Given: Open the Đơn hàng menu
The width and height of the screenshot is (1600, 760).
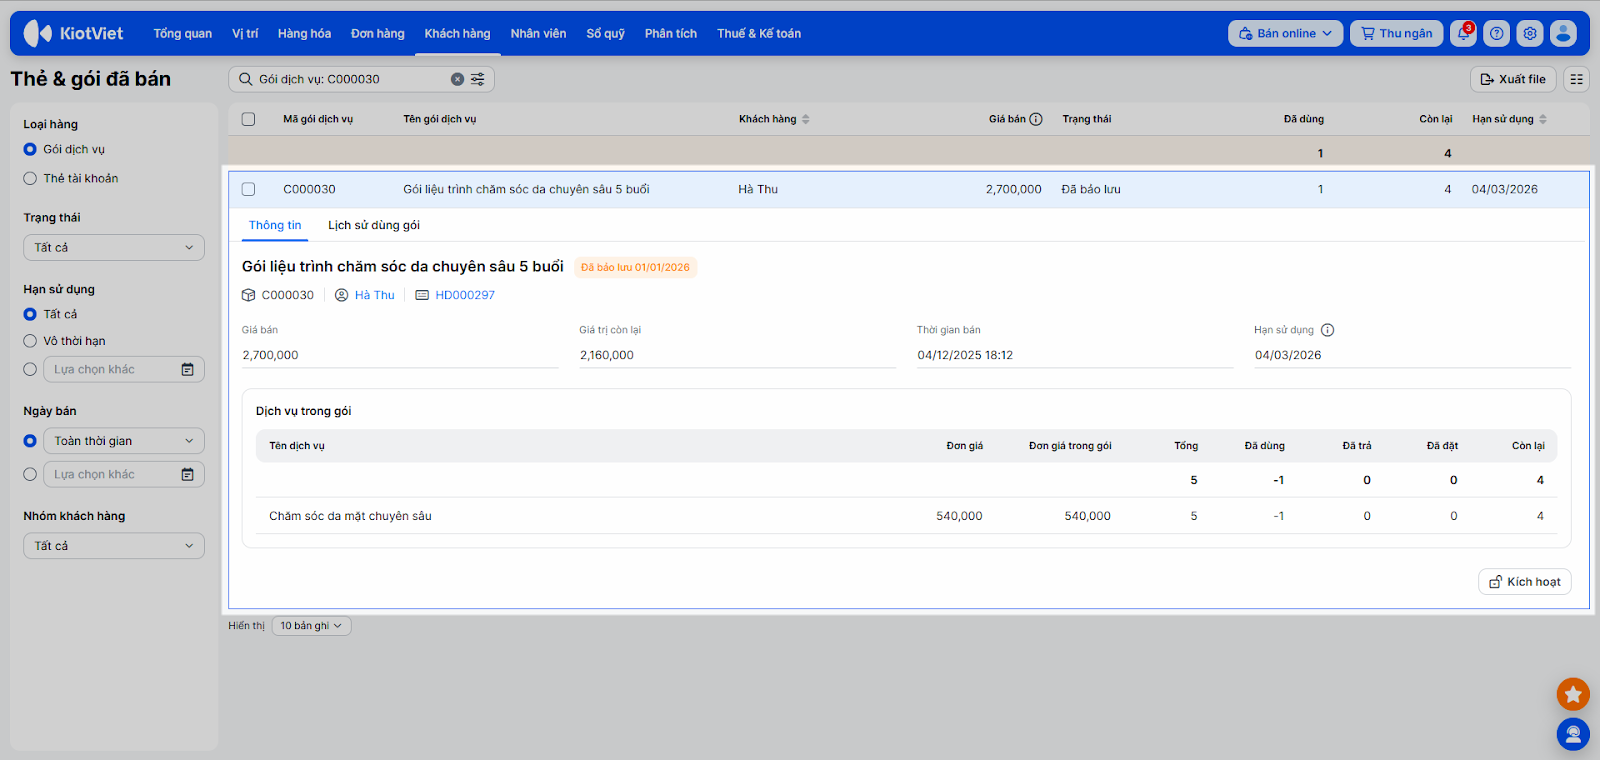Looking at the screenshot, I should click(378, 33).
